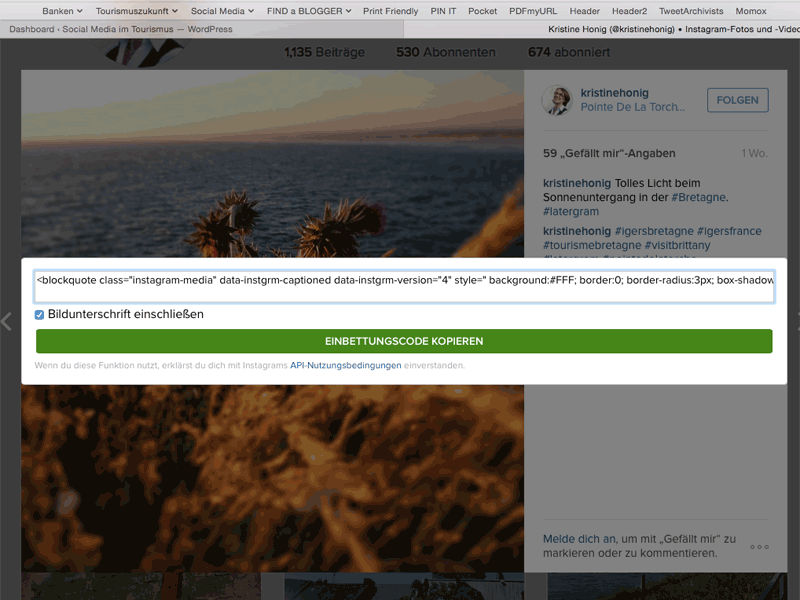Viewport: 800px width, 600px height.
Task: Go to previous photo with left arrow
Action: pyautogui.click(x=6, y=322)
